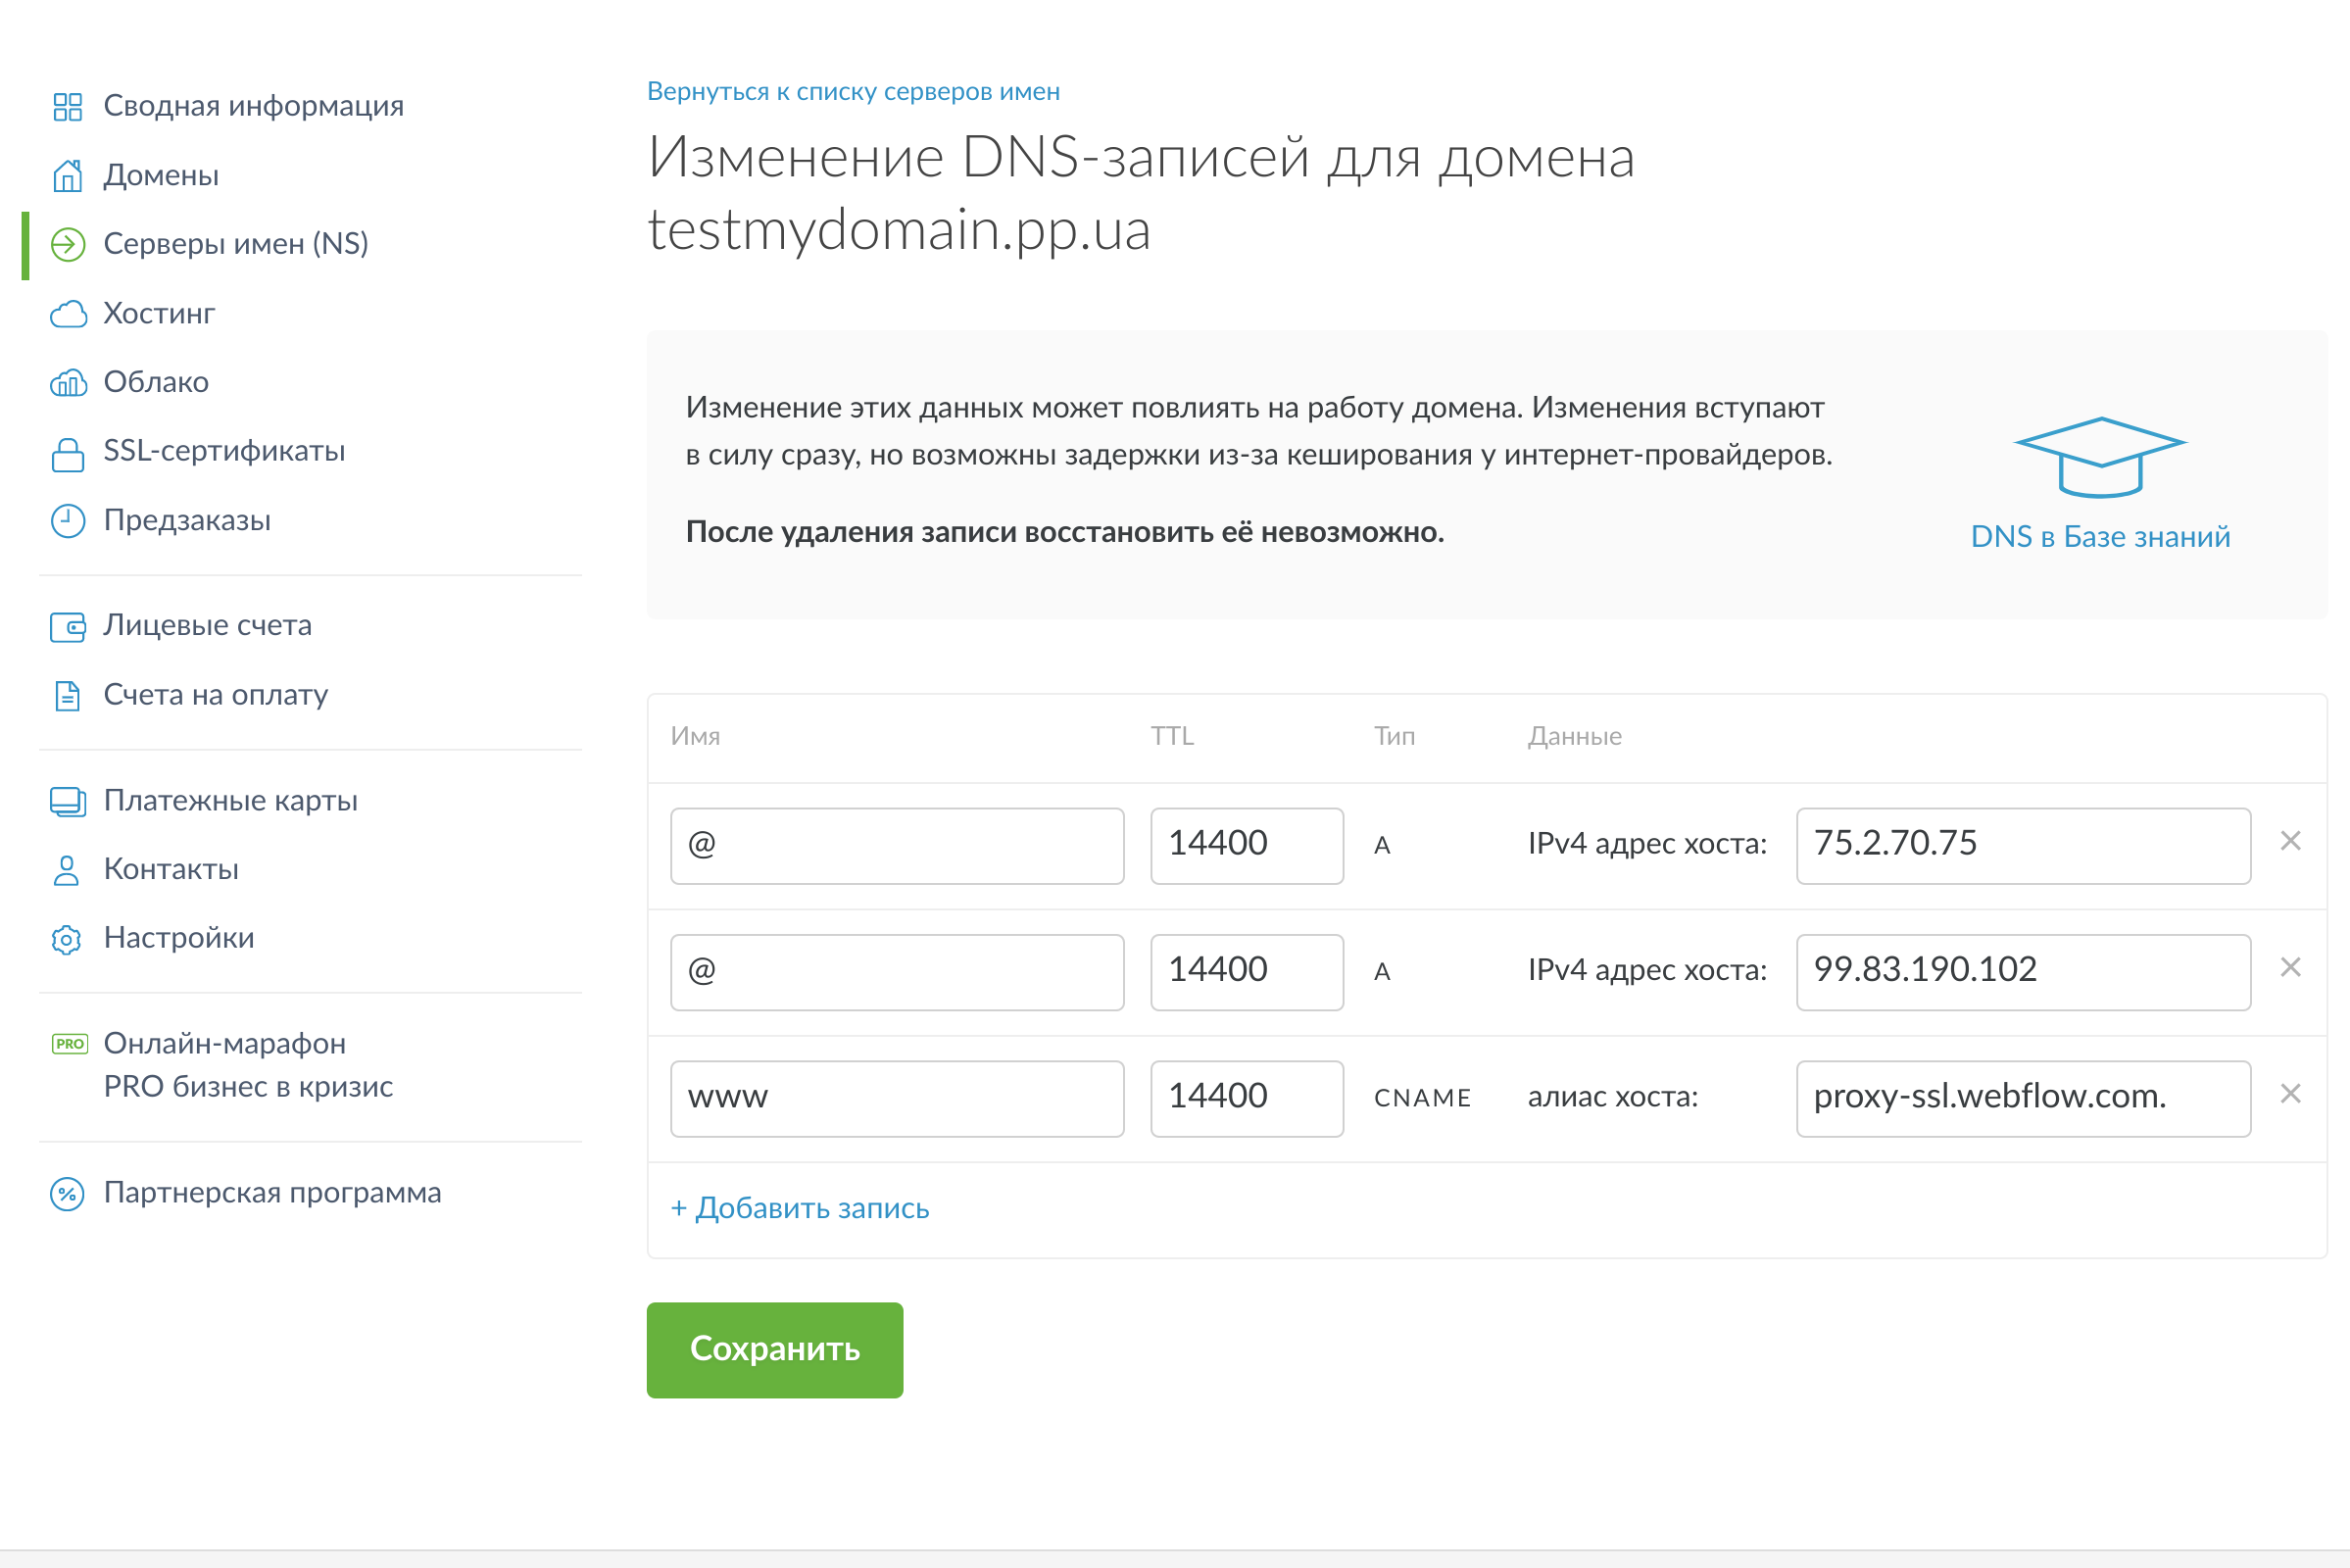Click the Предзаказы clock icon

tap(67, 521)
